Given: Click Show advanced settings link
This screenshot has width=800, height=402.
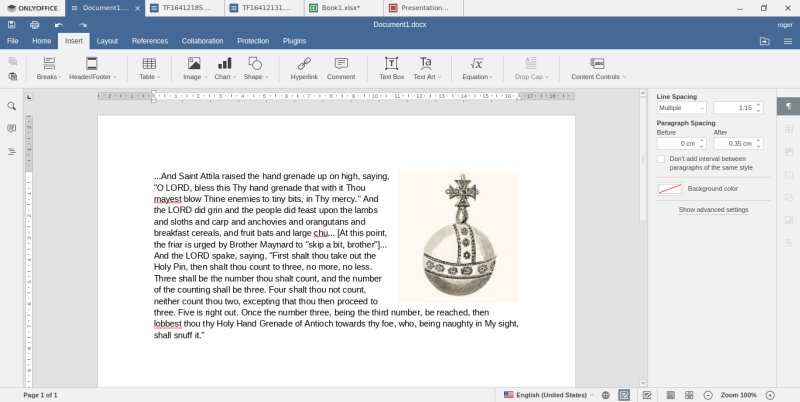Looking at the screenshot, I should click(713, 210).
